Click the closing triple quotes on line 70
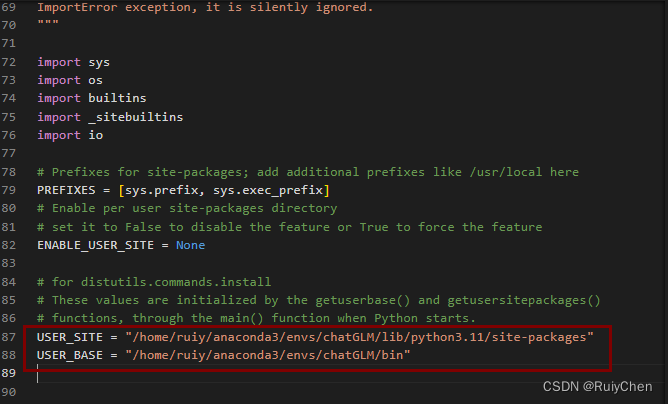Viewport: 668px width, 404px height. tap(48, 23)
